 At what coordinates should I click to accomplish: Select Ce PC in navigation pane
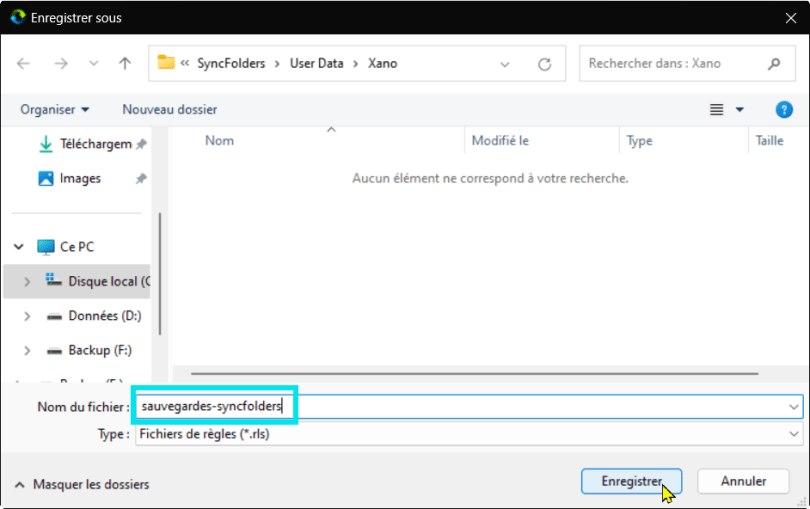point(66,247)
